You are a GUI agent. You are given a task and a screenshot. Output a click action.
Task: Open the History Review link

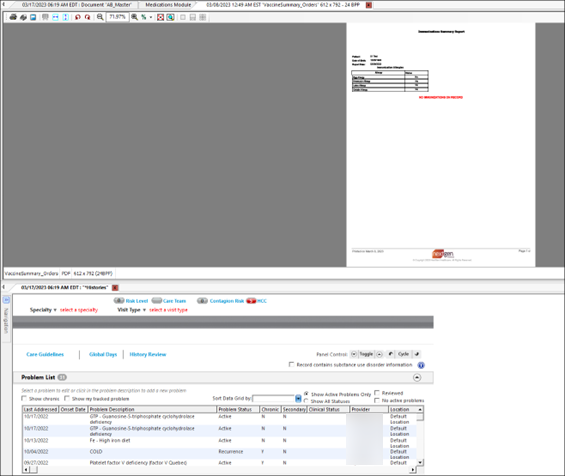click(148, 355)
